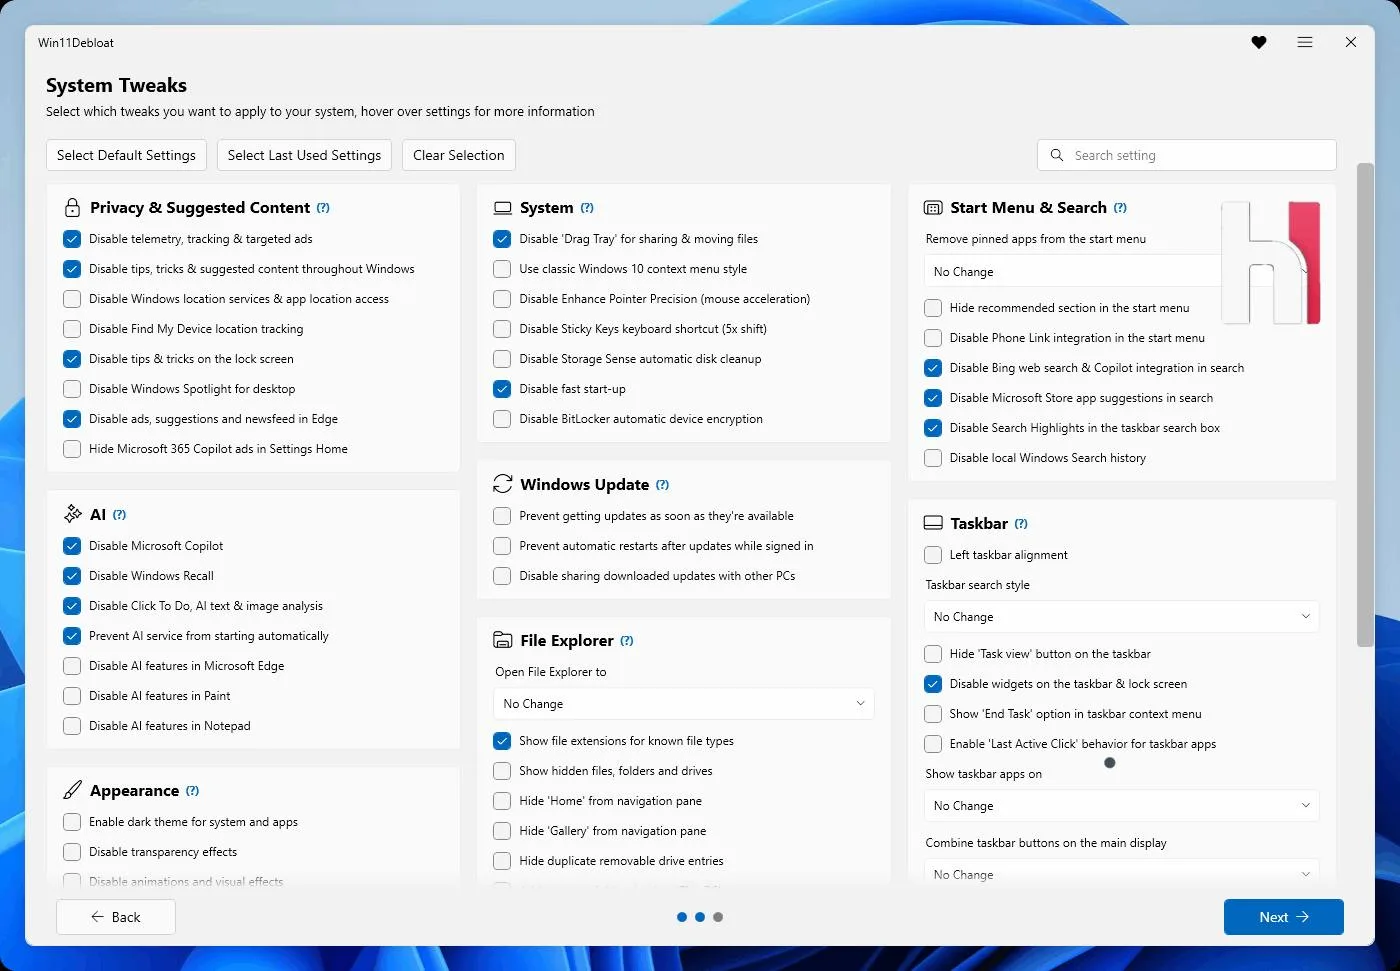The width and height of the screenshot is (1400, 971).
Task: Click the help icon next to Taskbar heading
Action: point(1021,524)
